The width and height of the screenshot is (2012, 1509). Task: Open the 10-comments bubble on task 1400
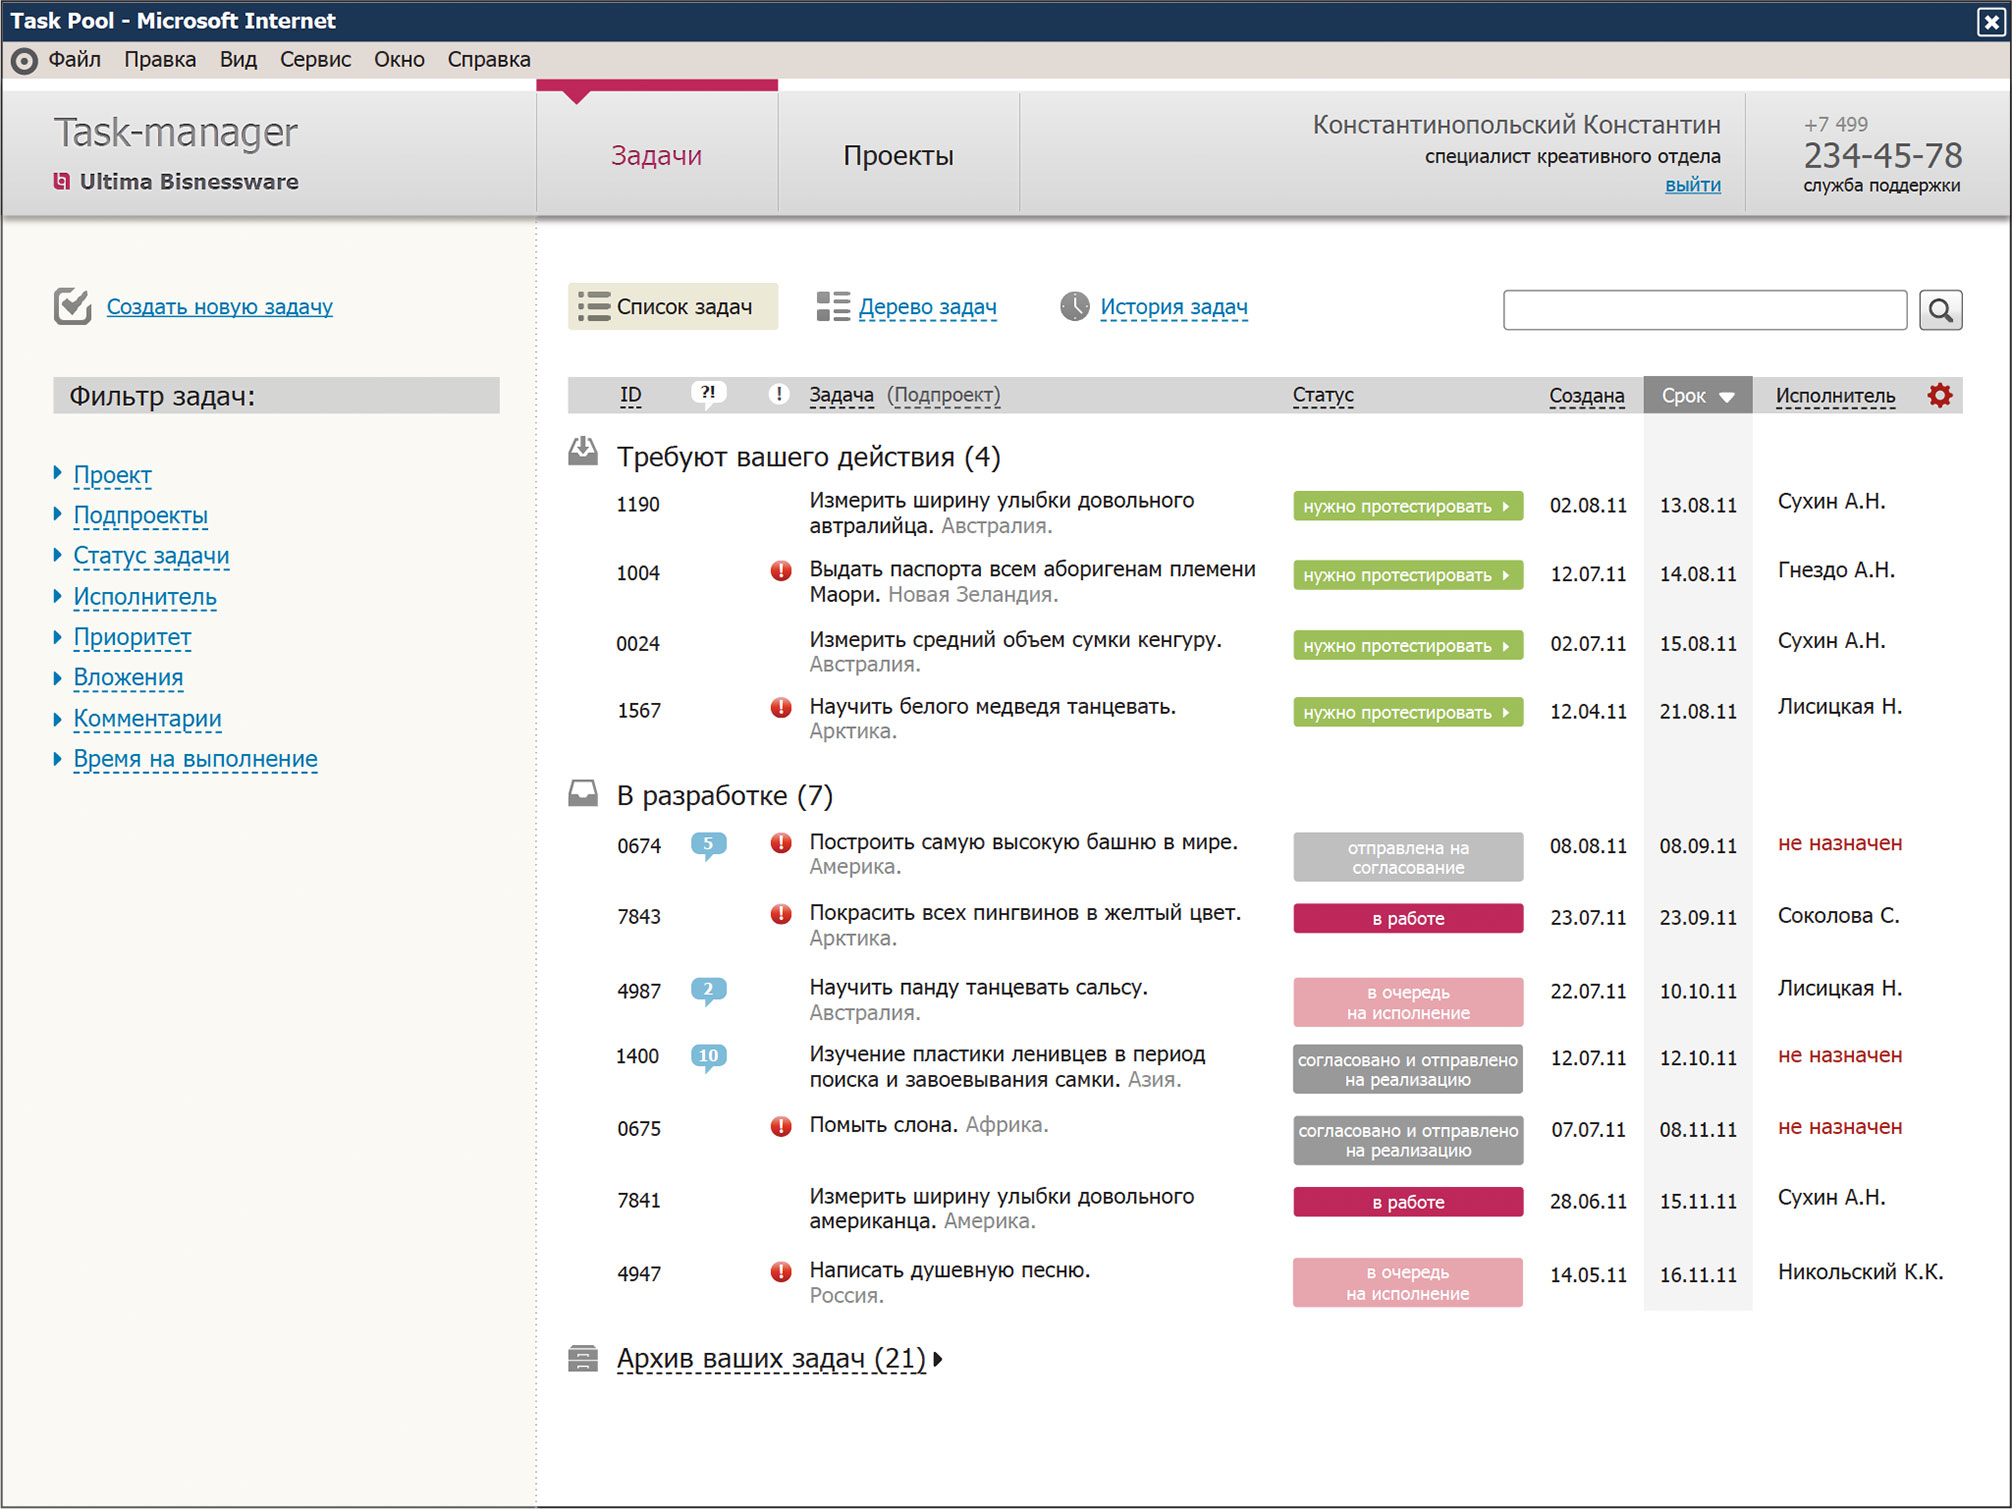[x=708, y=1057]
